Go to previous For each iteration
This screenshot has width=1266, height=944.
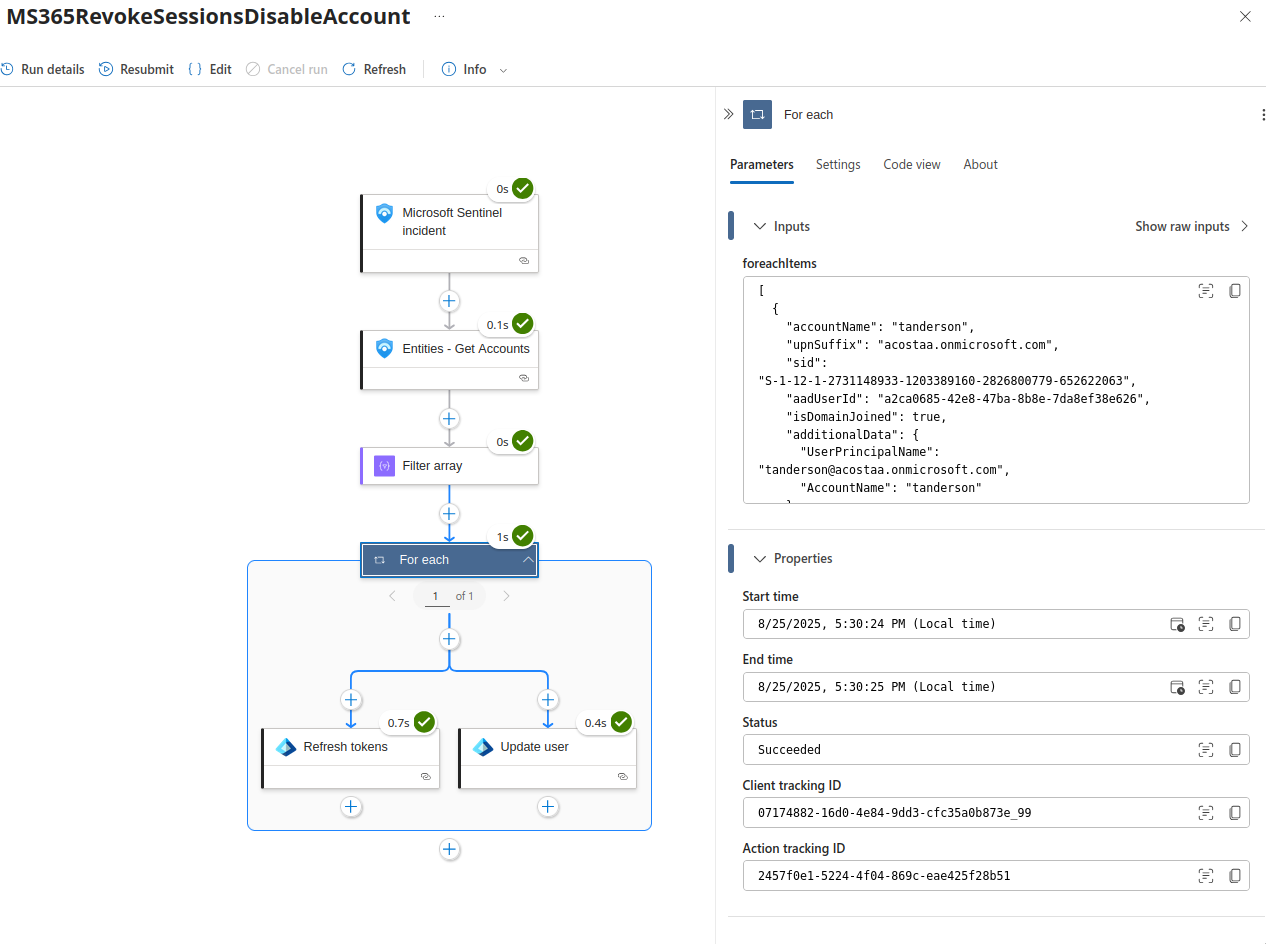click(x=392, y=596)
